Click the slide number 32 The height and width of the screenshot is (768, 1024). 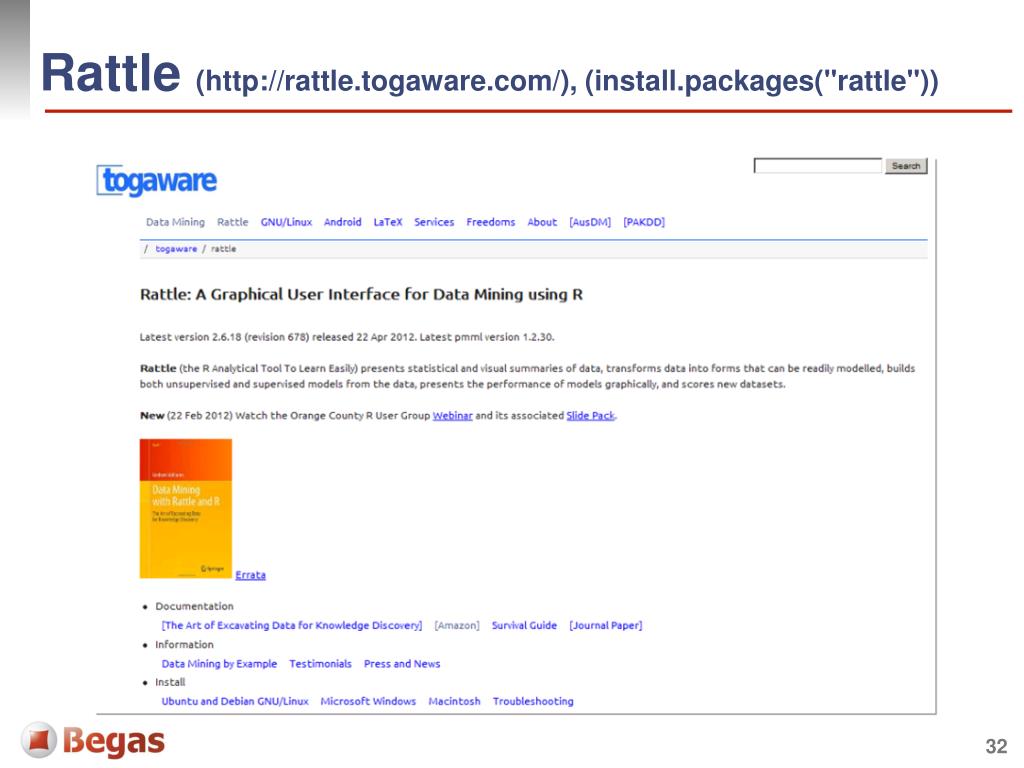pos(996,746)
